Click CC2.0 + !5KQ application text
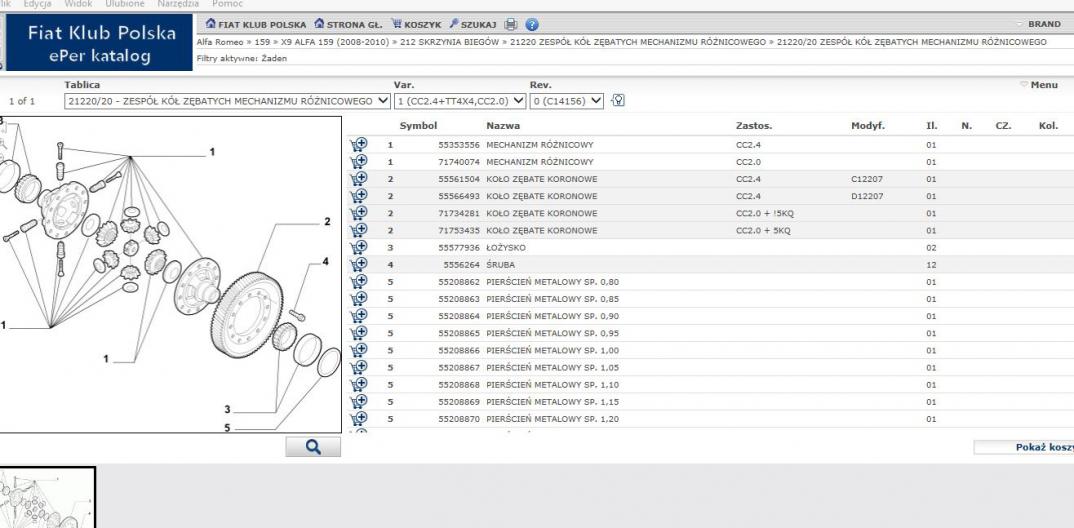The width and height of the screenshot is (1074, 528). (x=765, y=214)
